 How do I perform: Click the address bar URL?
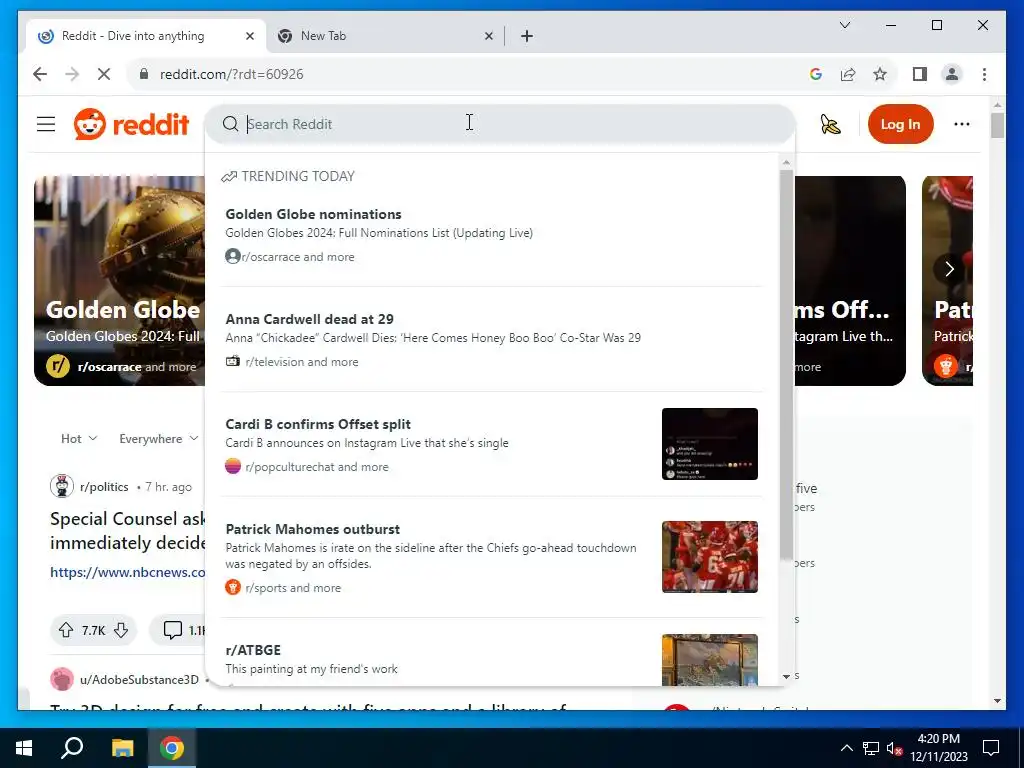point(231,74)
